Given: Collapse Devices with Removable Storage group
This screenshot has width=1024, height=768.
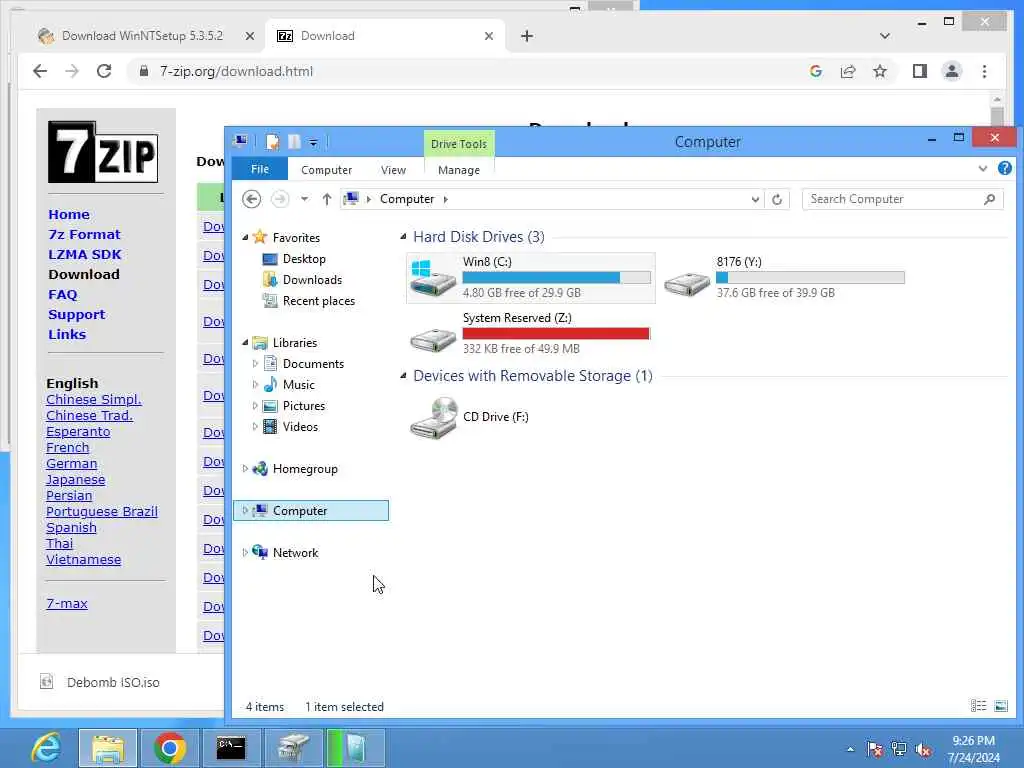Looking at the screenshot, I should tap(403, 376).
